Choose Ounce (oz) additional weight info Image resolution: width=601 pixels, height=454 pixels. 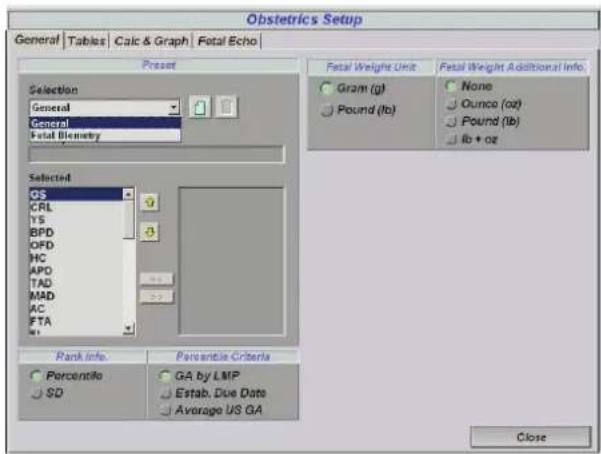point(452,104)
